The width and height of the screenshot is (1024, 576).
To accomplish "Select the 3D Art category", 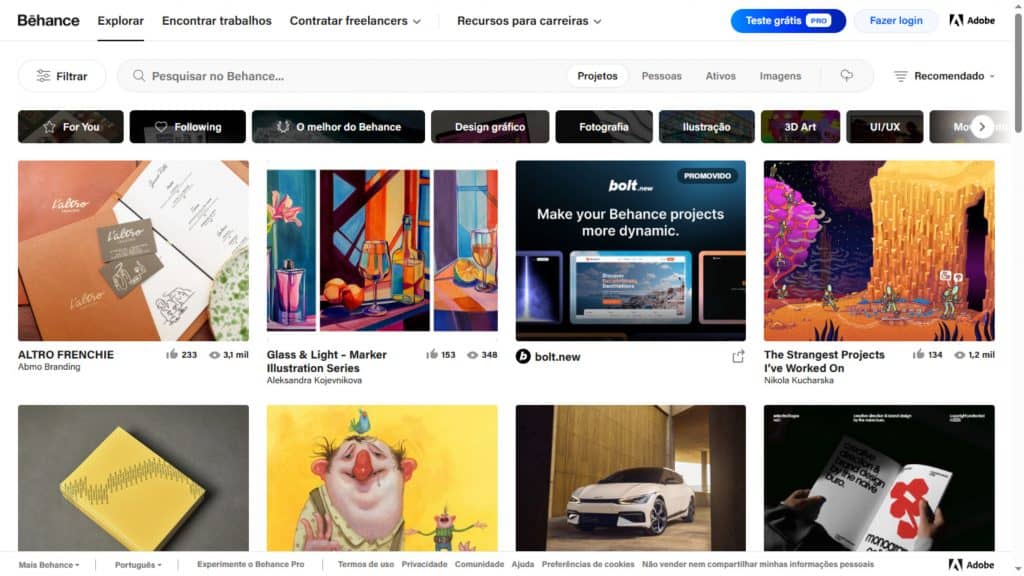I will click(x=800, y=127).
